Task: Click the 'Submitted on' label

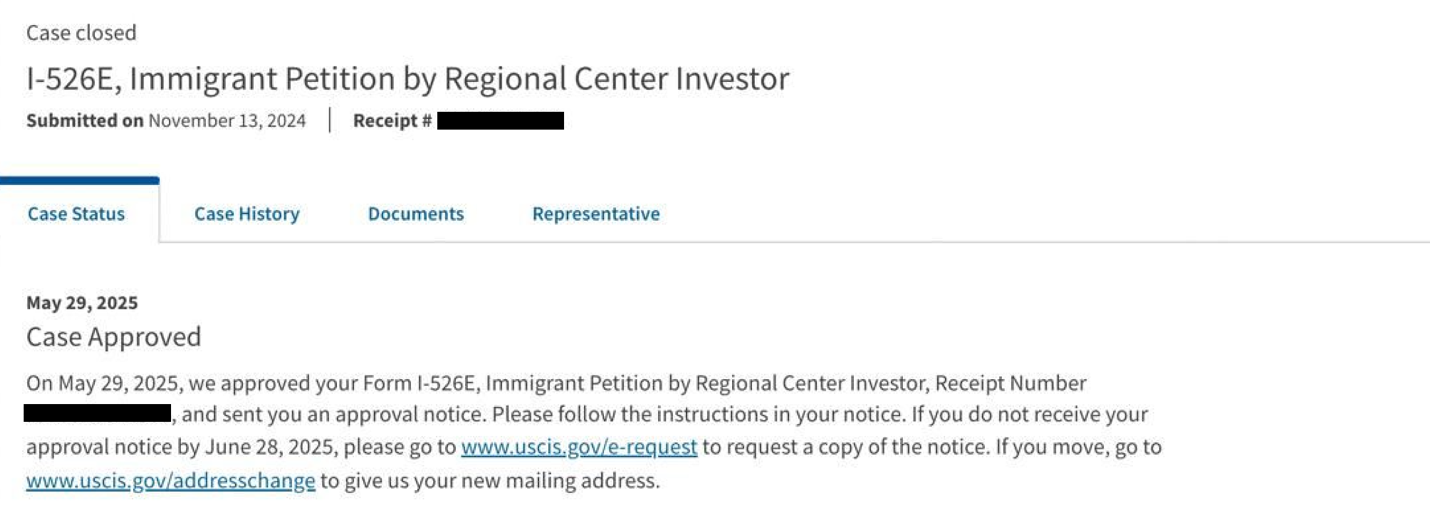Action: pos(85,121)
